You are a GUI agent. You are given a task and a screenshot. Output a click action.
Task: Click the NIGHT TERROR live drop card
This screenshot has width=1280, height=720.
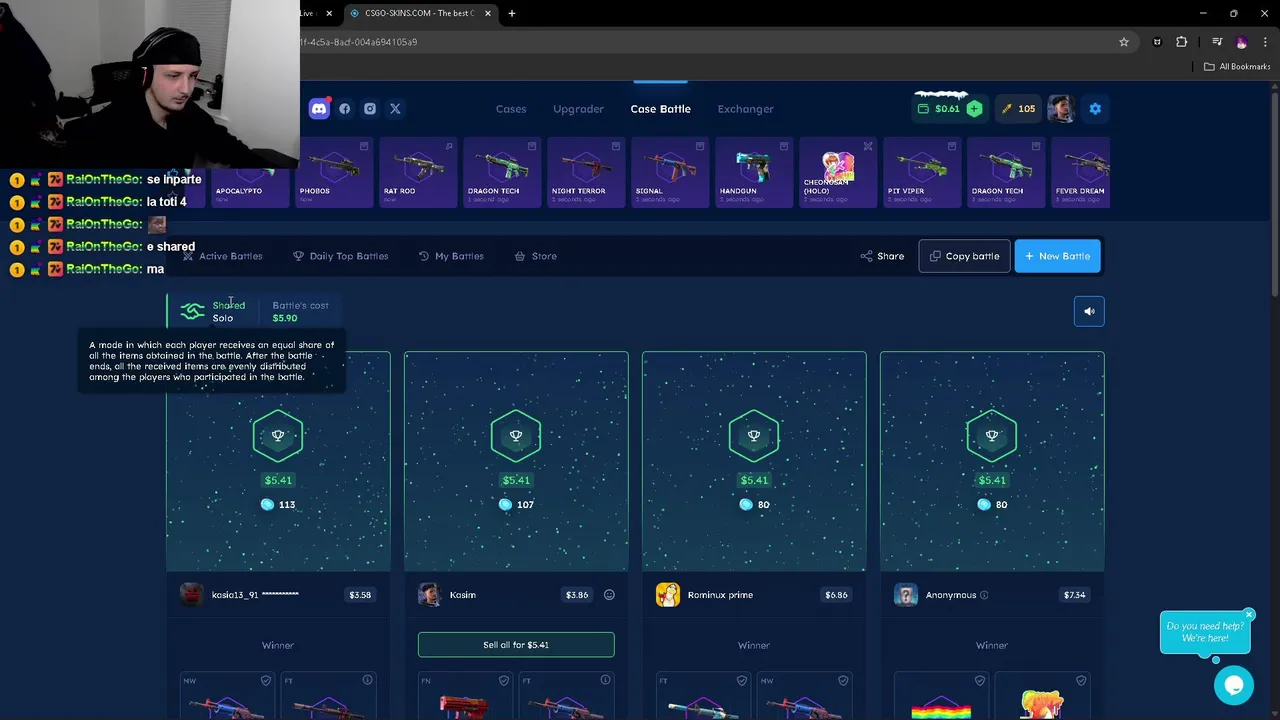coord(585,173)
